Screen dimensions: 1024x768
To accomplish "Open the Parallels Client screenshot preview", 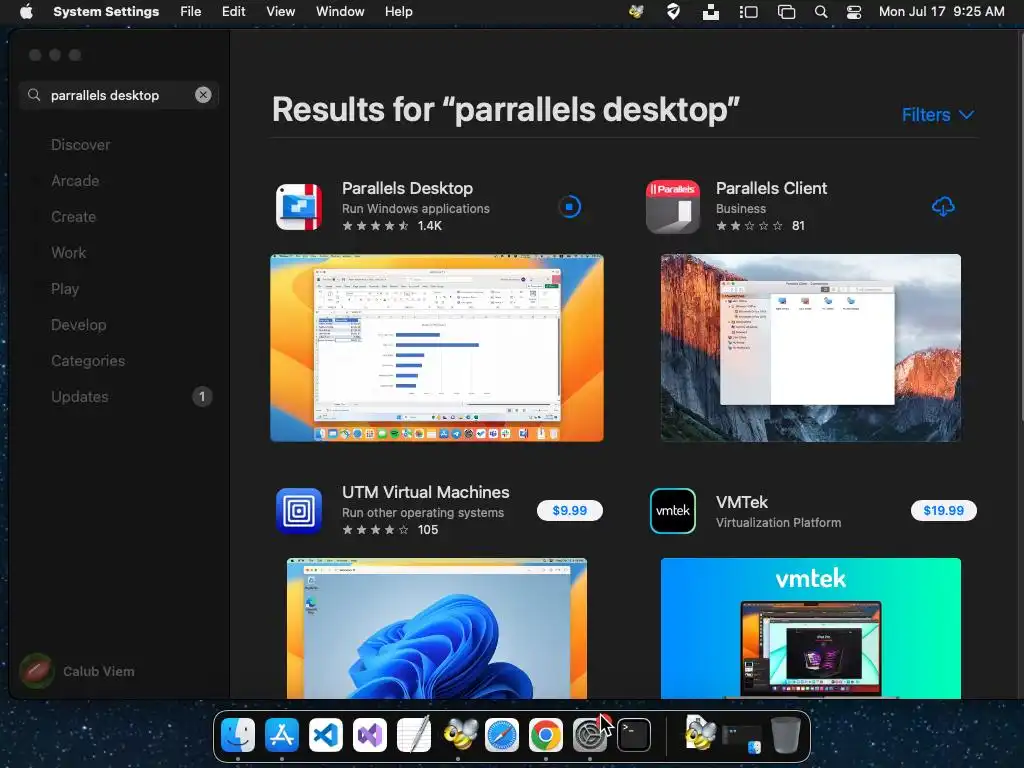I will click(x=810, y=348).
